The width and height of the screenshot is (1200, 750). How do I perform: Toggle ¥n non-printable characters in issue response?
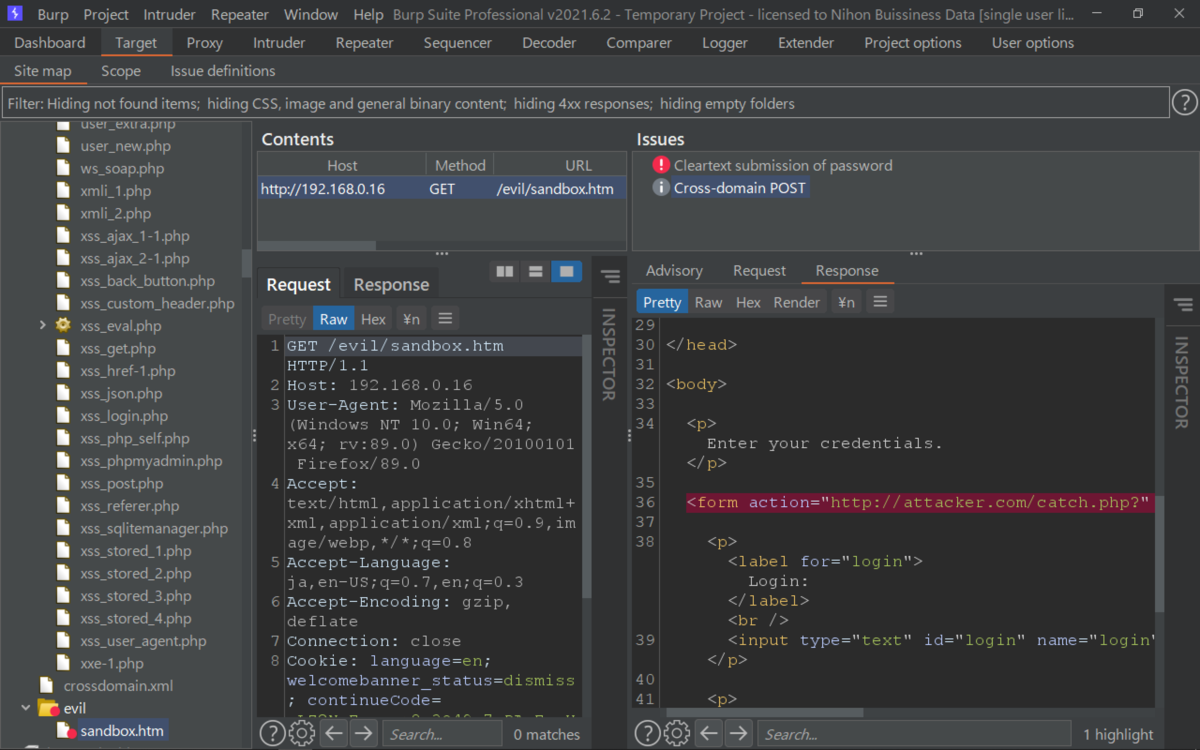tap(846, 302)
